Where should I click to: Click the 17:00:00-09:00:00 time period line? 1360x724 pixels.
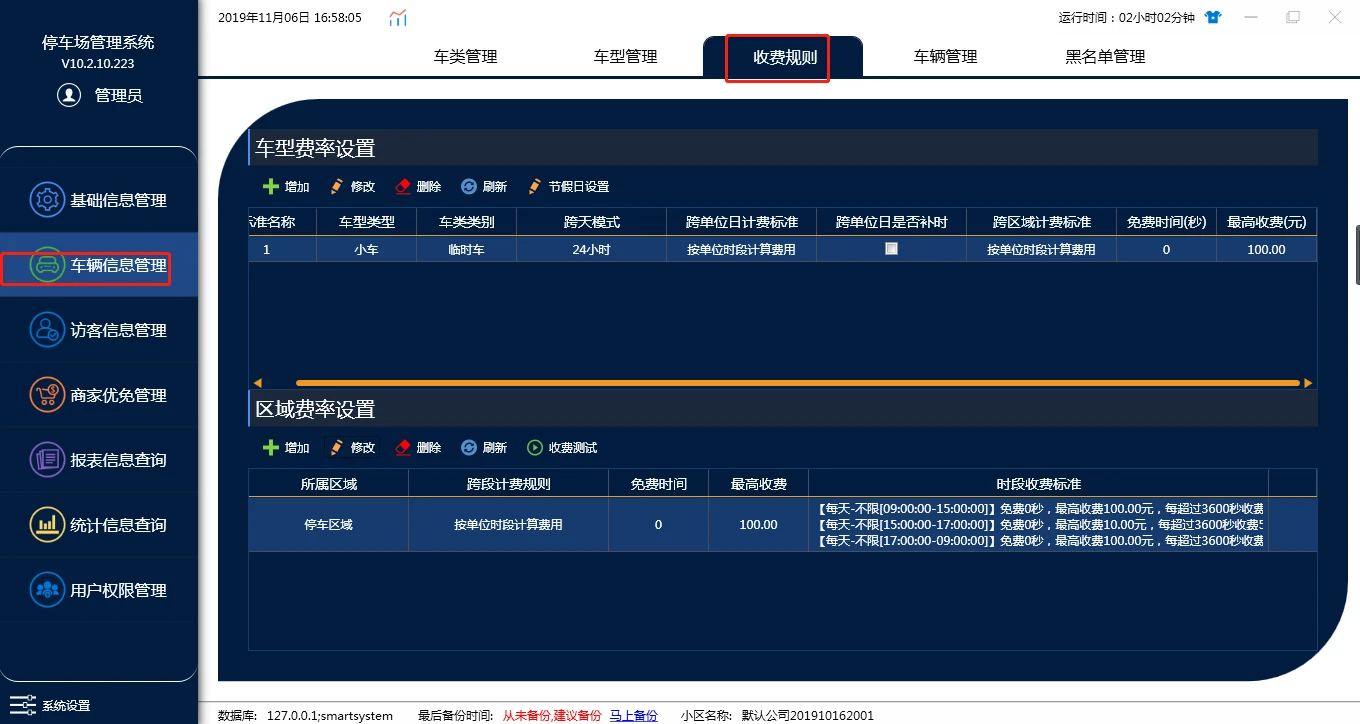pos(1040,540)
